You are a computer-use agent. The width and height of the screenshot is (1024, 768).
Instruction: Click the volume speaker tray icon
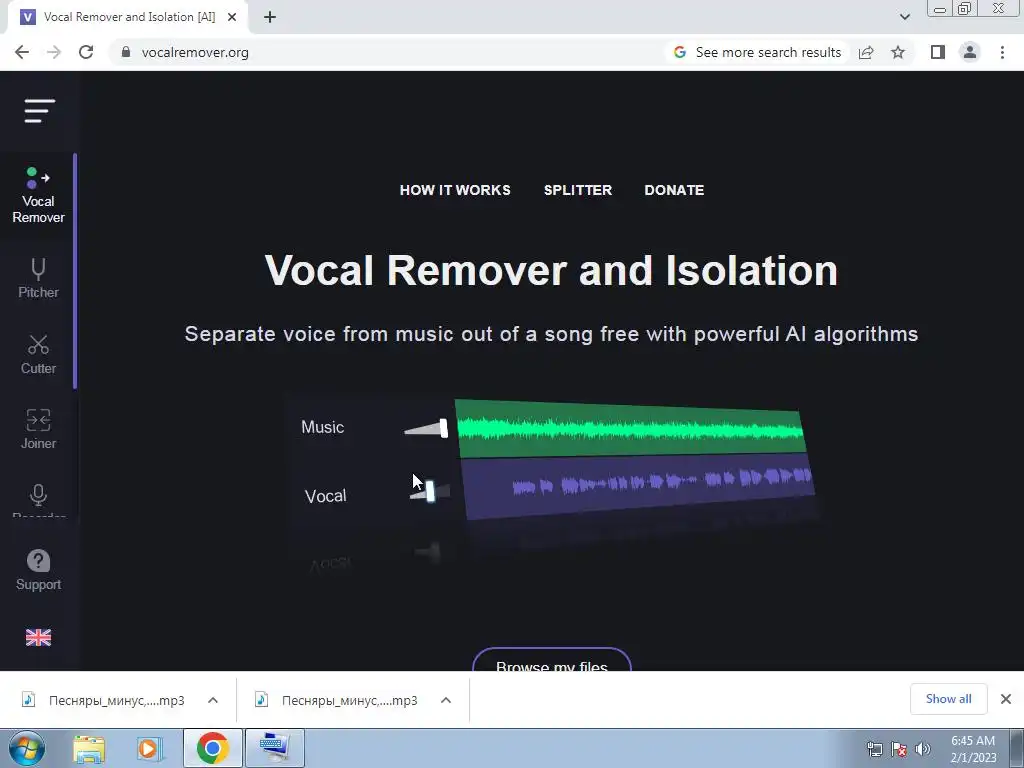pyautogui.click(x=922, y=749)
